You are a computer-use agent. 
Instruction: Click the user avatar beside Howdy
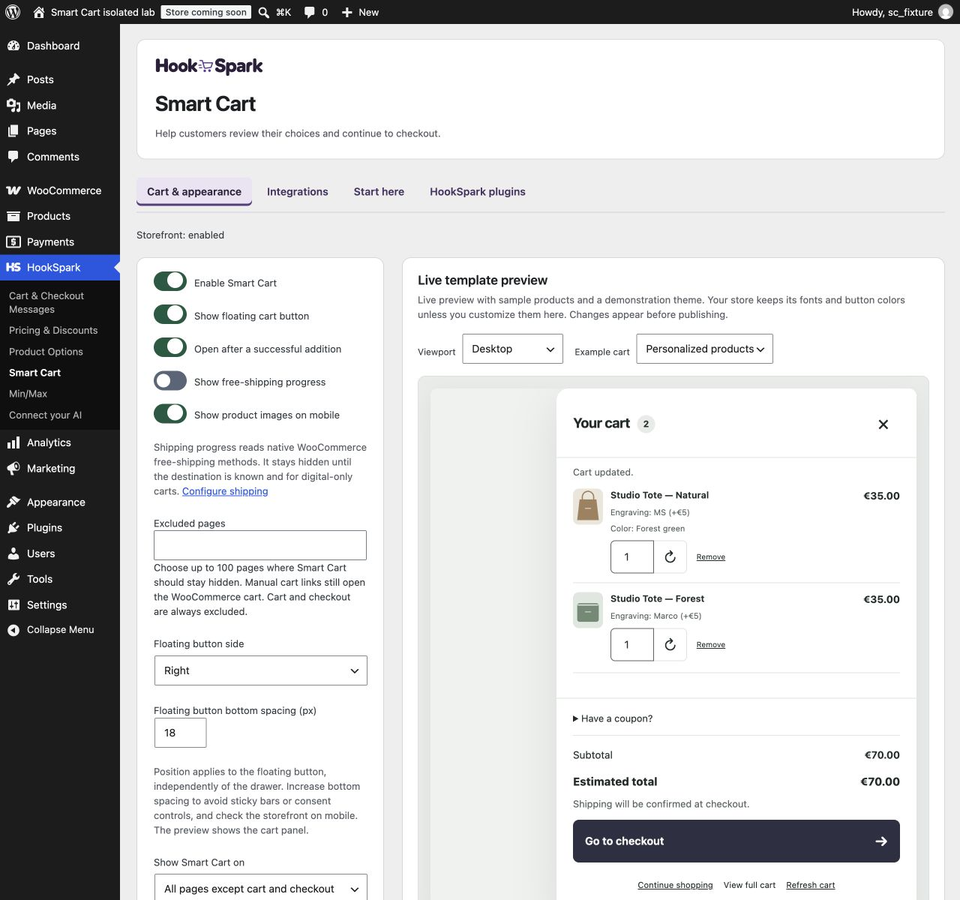tap(946, 12)
